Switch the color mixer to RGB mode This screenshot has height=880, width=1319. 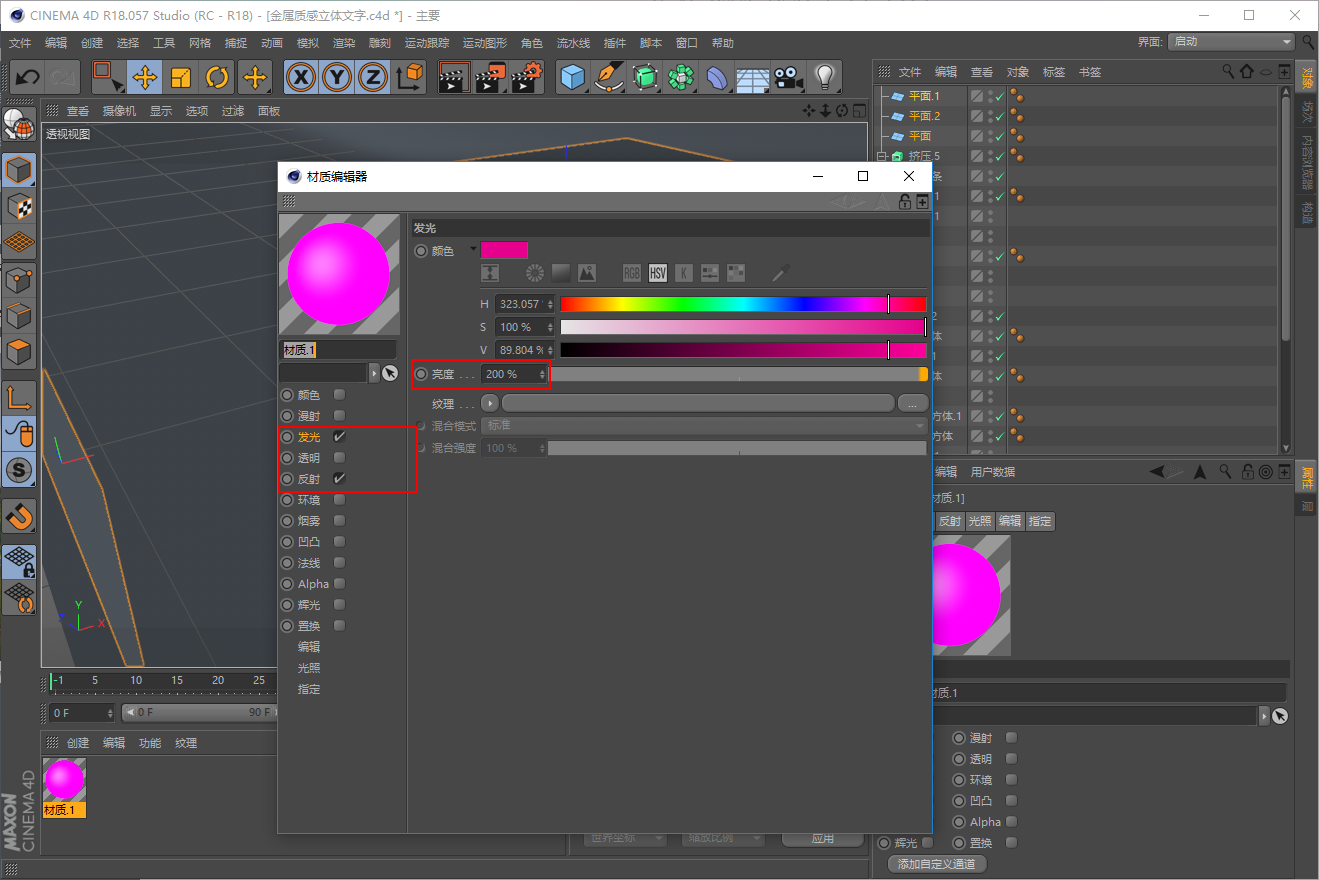pyautogui.click(x=632, y=273)
